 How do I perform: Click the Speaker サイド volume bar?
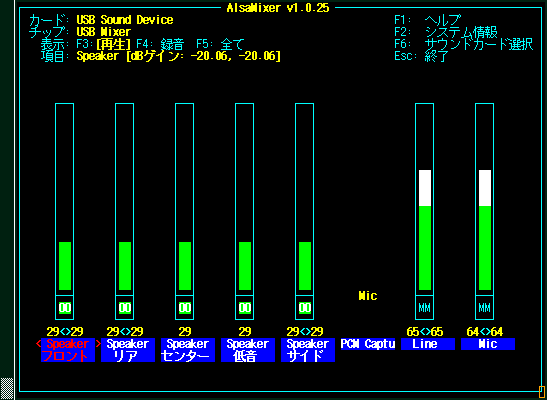click(x=305, y=199)
